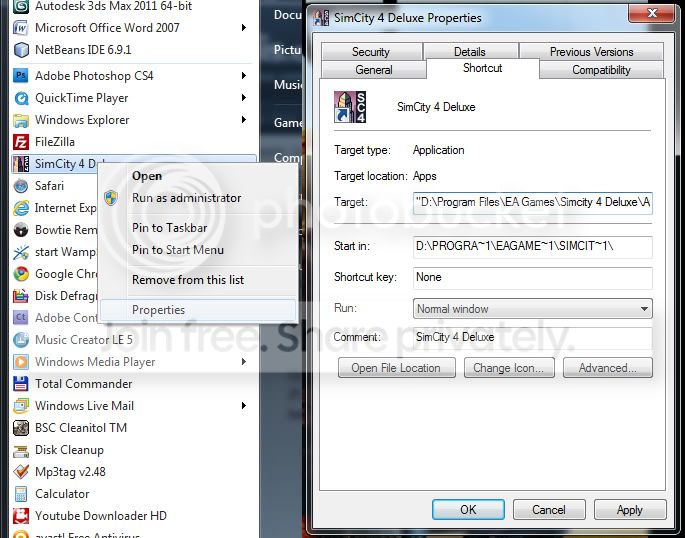This screenshot has height=538, width=685.
Task: Click the SimCity 4 icon in Start menu
Action: tap(21, 164)
